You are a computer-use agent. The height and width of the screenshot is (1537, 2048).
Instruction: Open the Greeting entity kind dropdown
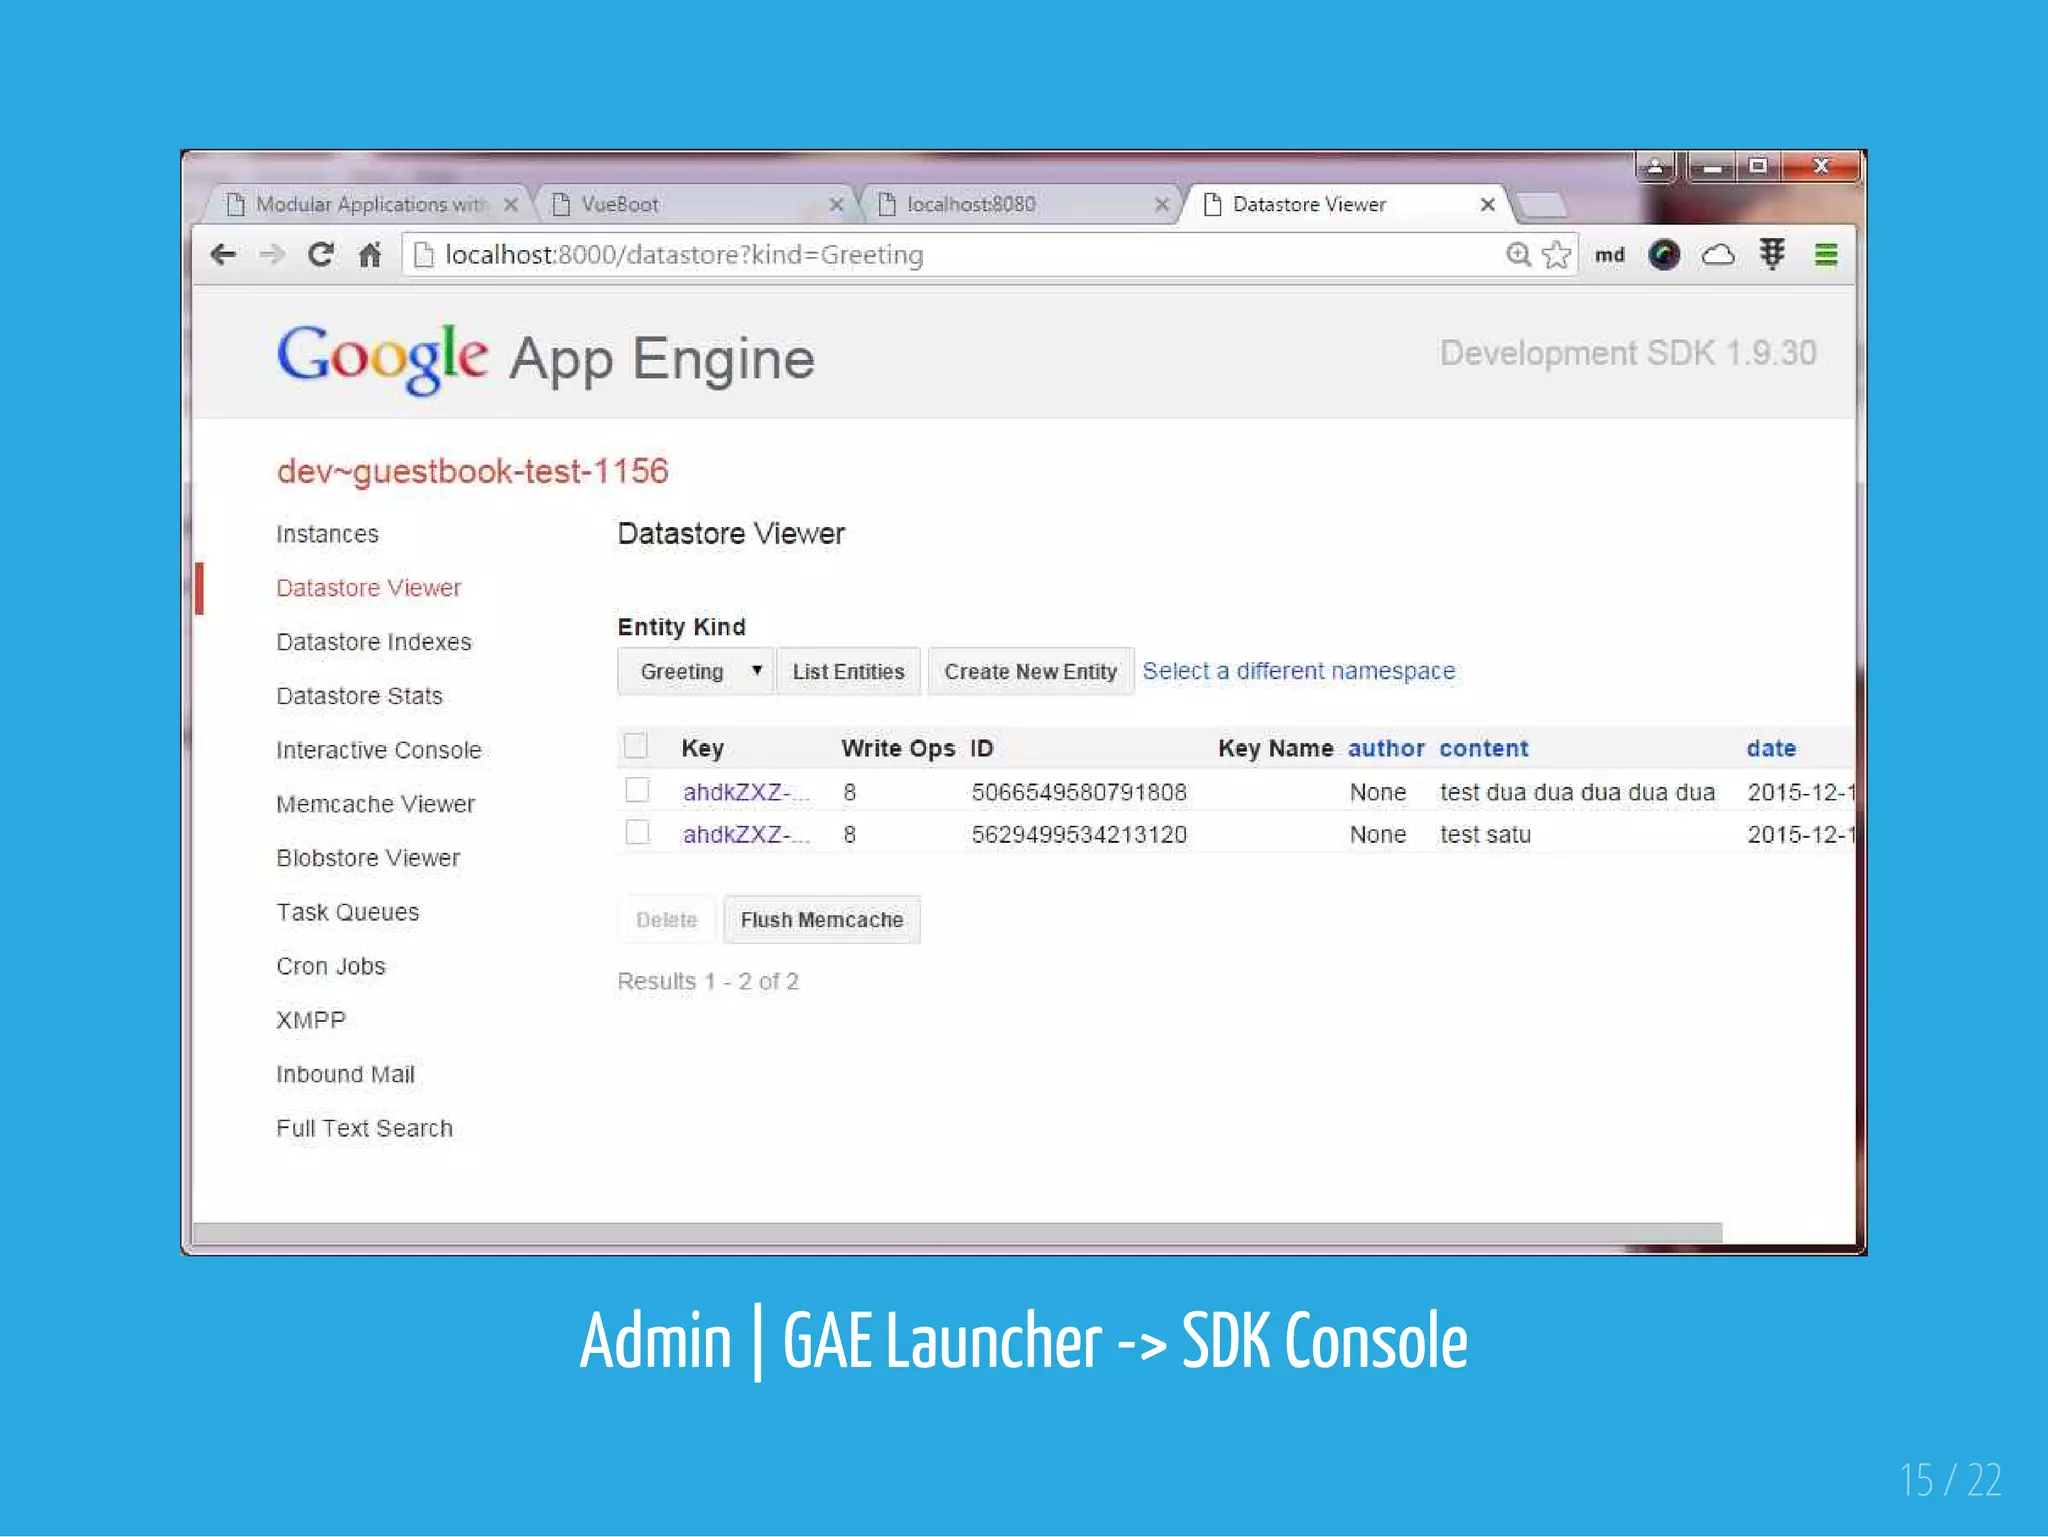point(696,671)
